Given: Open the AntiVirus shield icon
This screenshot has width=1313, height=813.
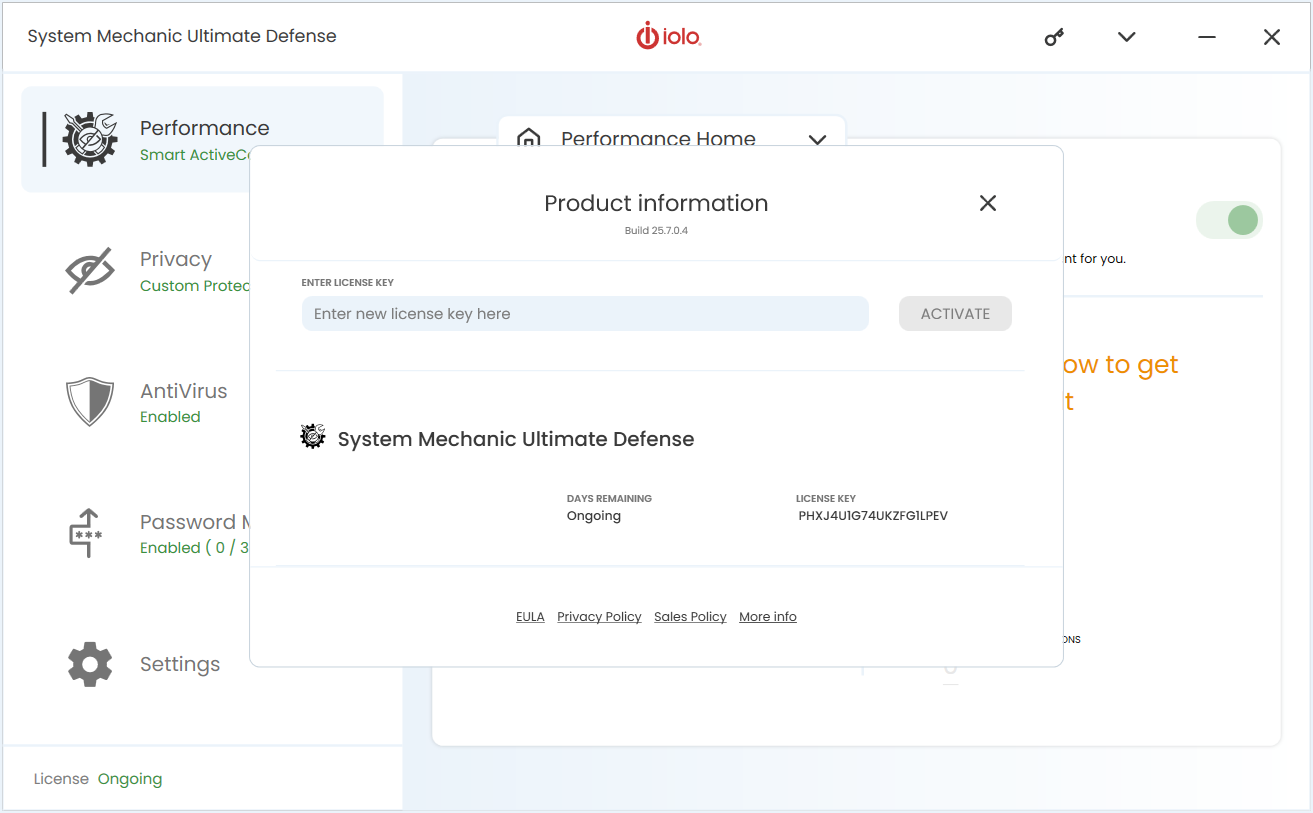Looking at the screenshot, I should click(x=90, y=402).
